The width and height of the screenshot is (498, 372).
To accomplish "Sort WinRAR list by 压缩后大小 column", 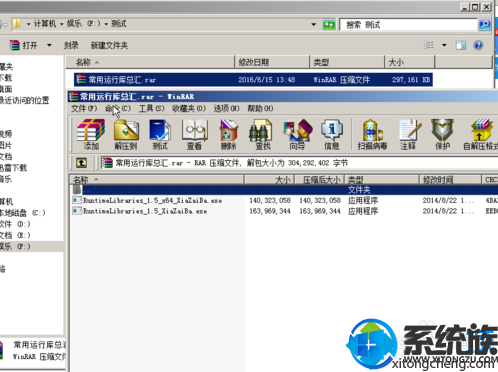I will (319, 180).
